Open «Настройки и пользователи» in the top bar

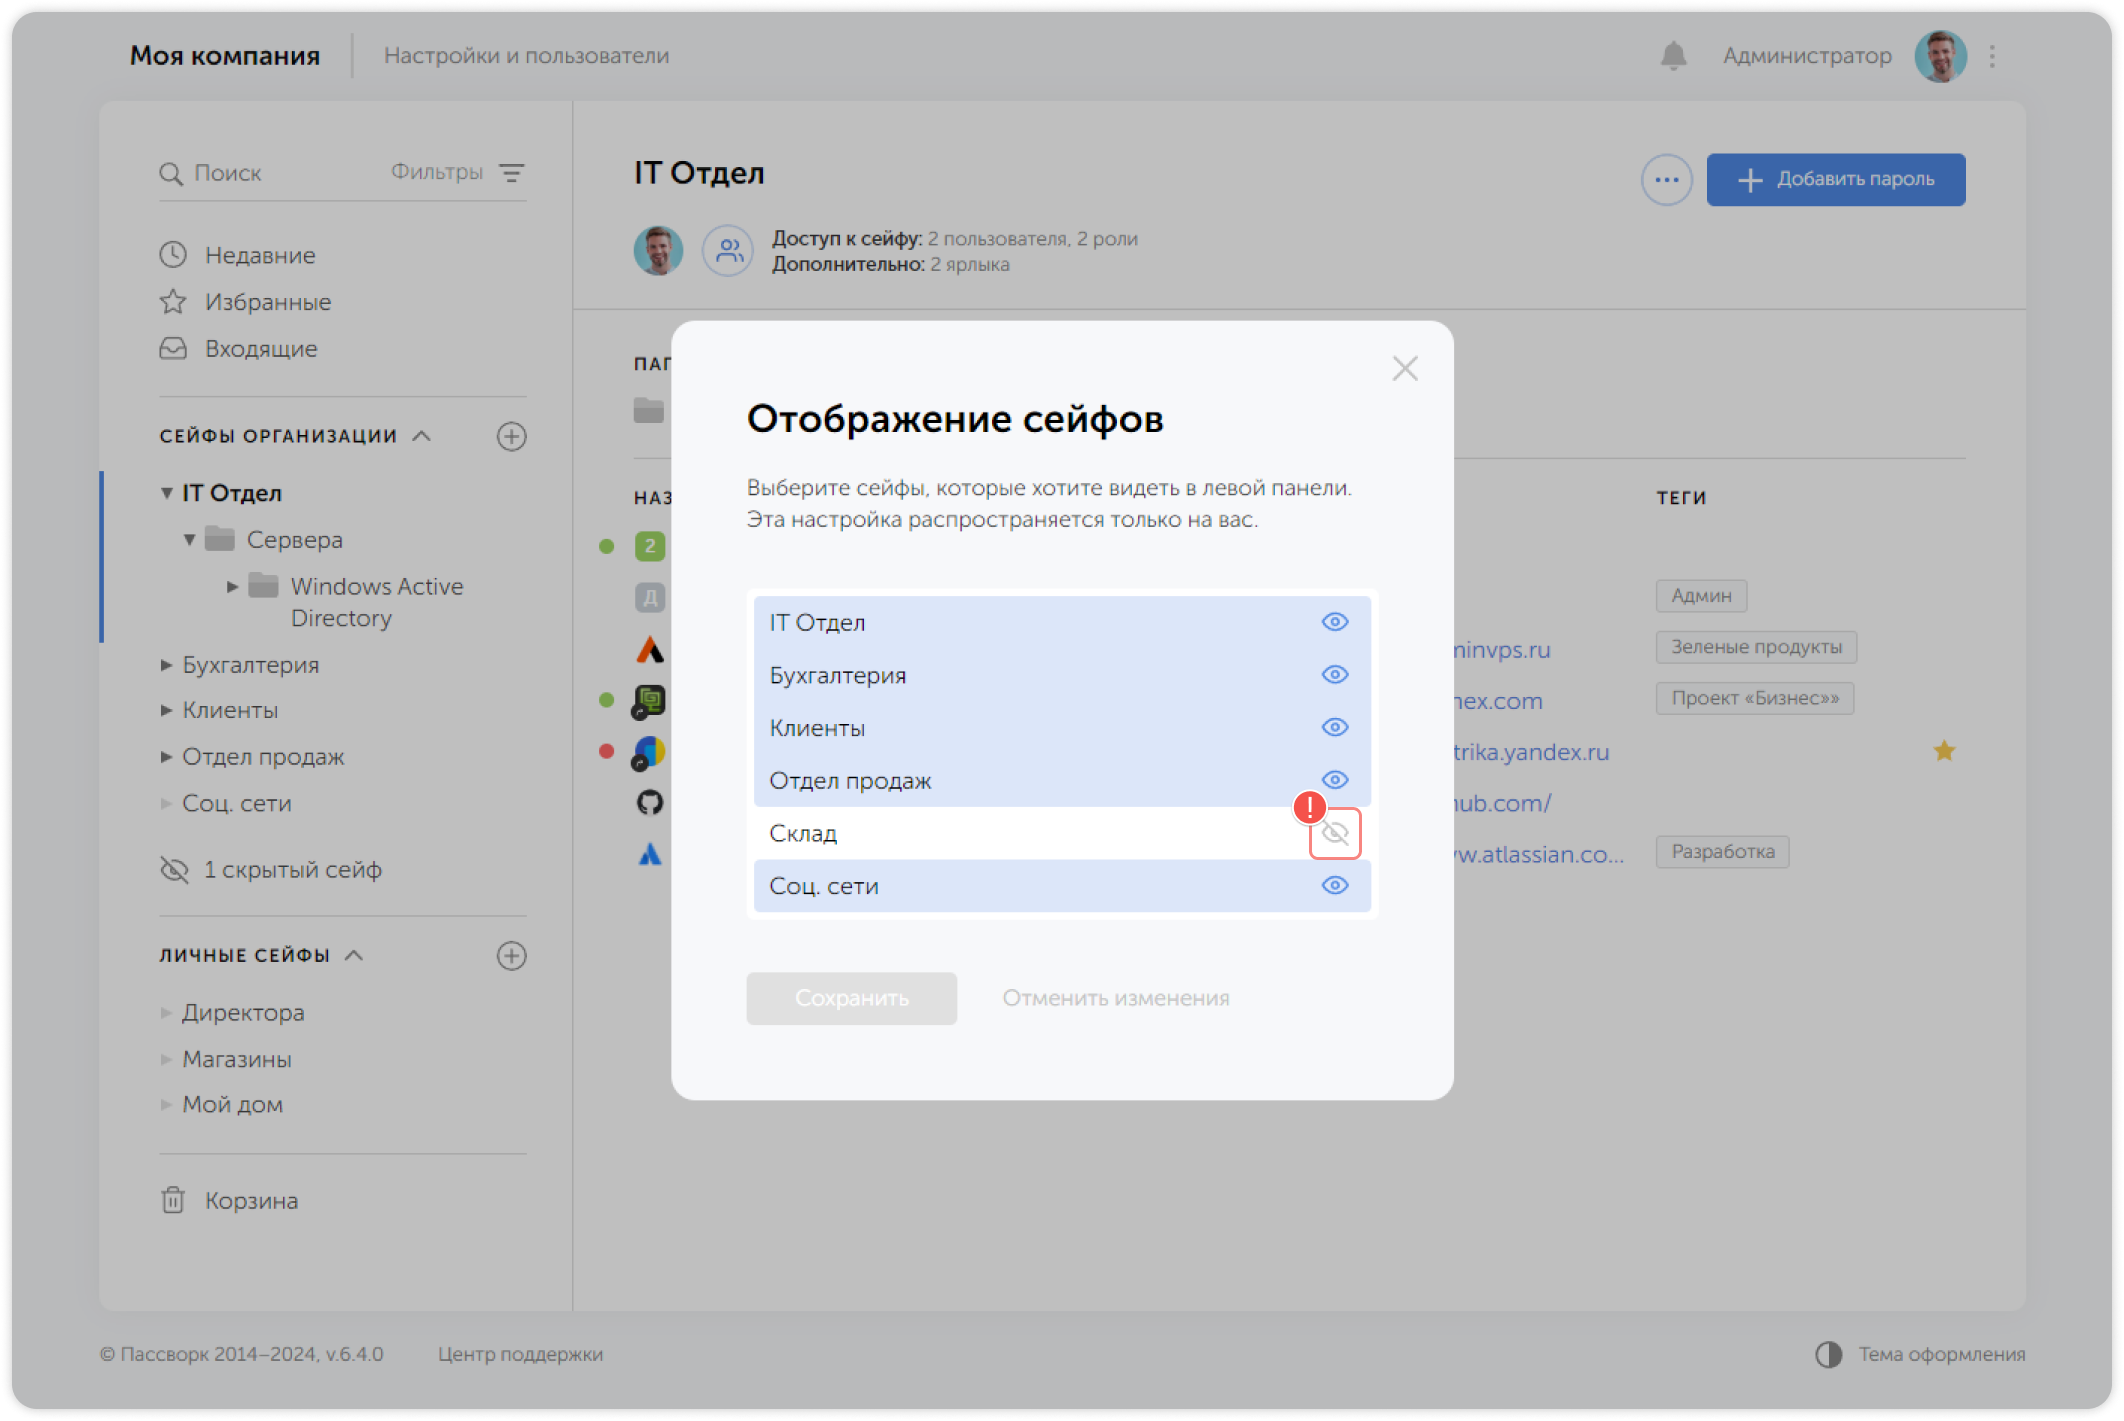pos(528,56)
